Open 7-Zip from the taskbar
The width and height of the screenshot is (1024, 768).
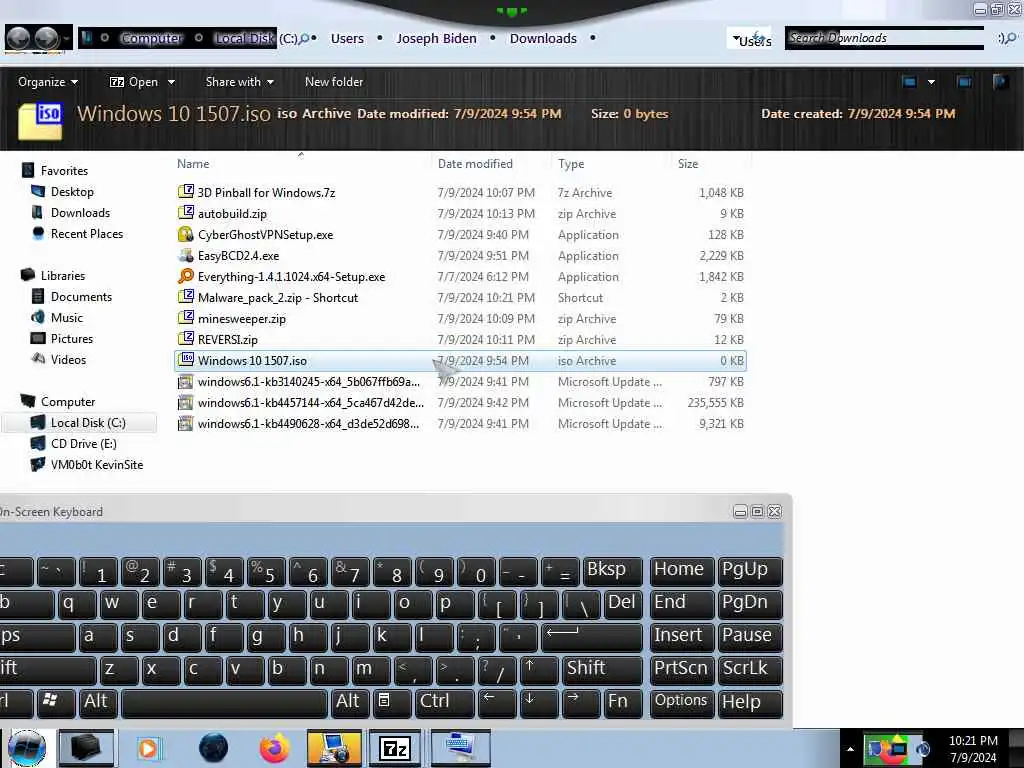click(395, 748)
